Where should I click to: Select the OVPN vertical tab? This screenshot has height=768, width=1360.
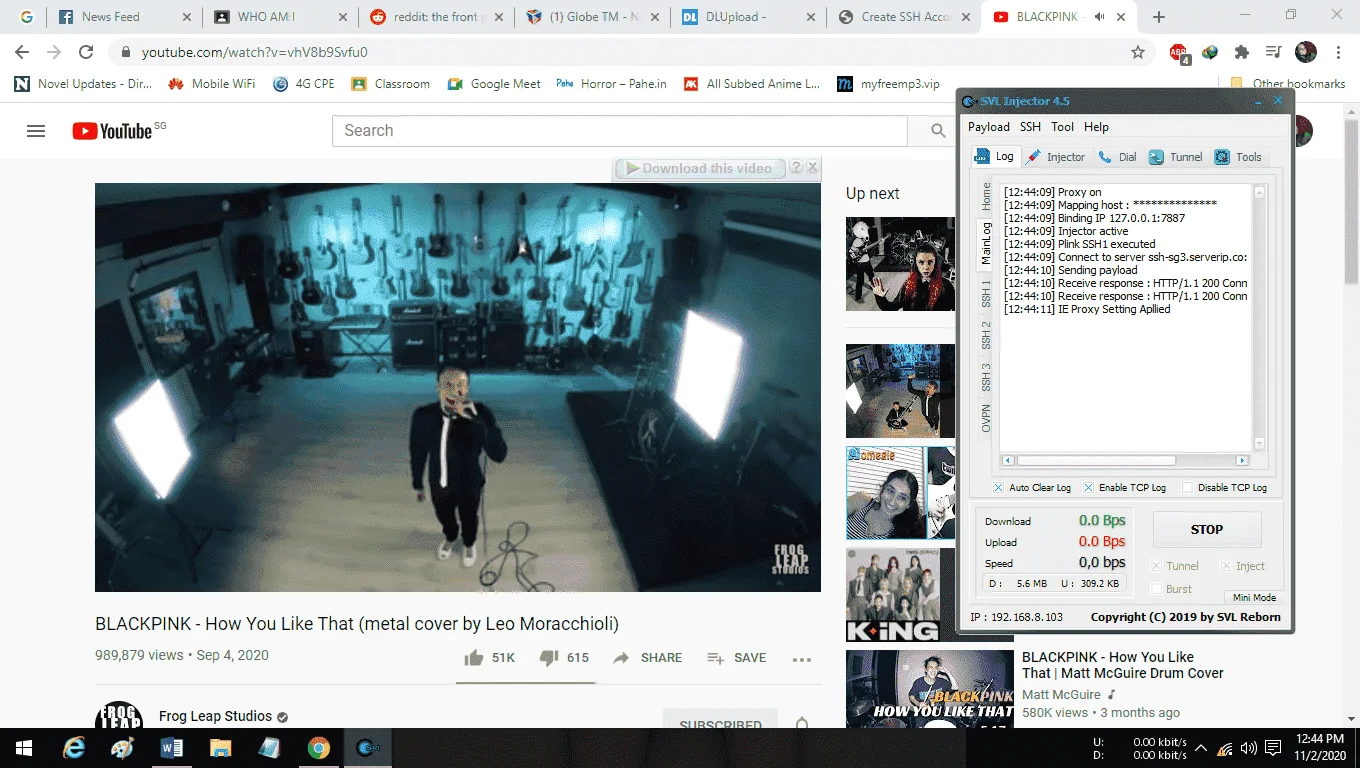986,418
